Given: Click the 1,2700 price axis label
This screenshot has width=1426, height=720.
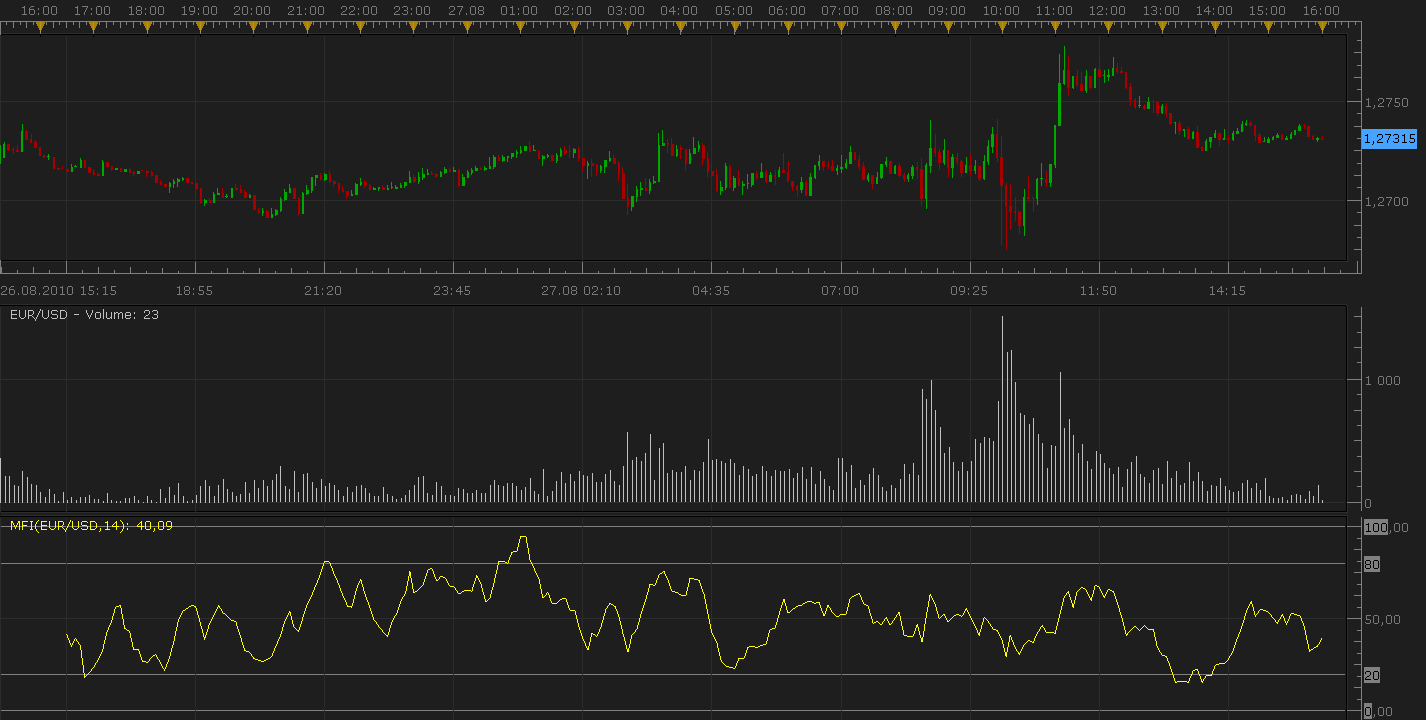Looking at the screenshot, I should [1386, 201].
